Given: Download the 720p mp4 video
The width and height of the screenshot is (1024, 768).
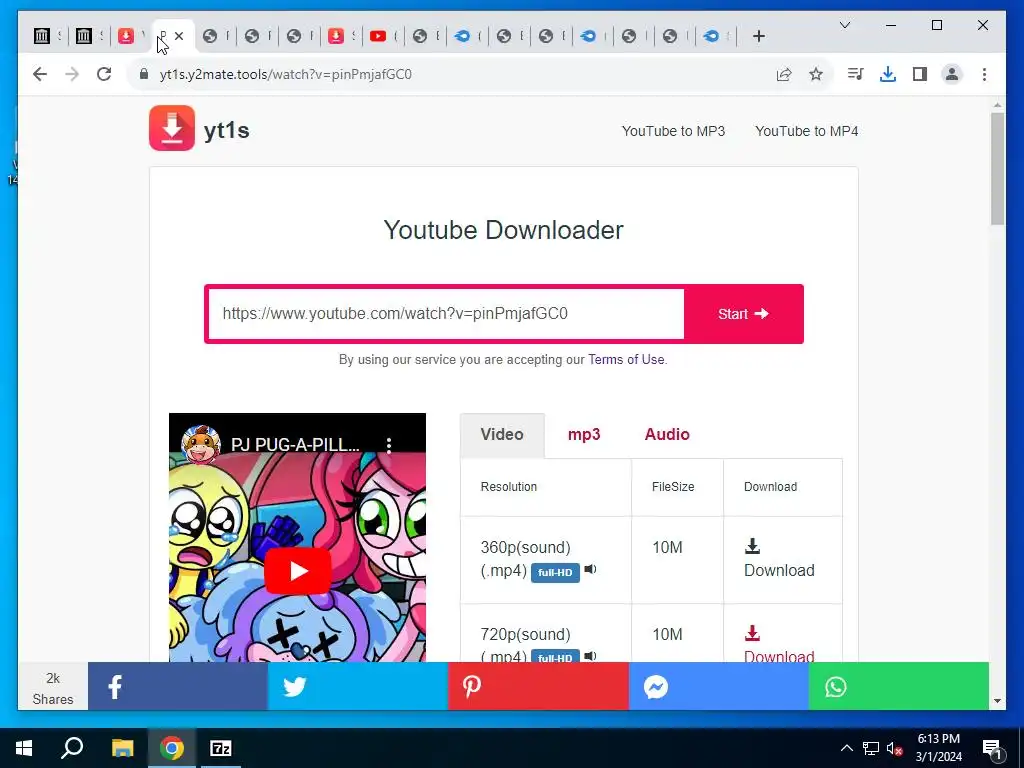Looking at the screenshot, I should 779,645.
